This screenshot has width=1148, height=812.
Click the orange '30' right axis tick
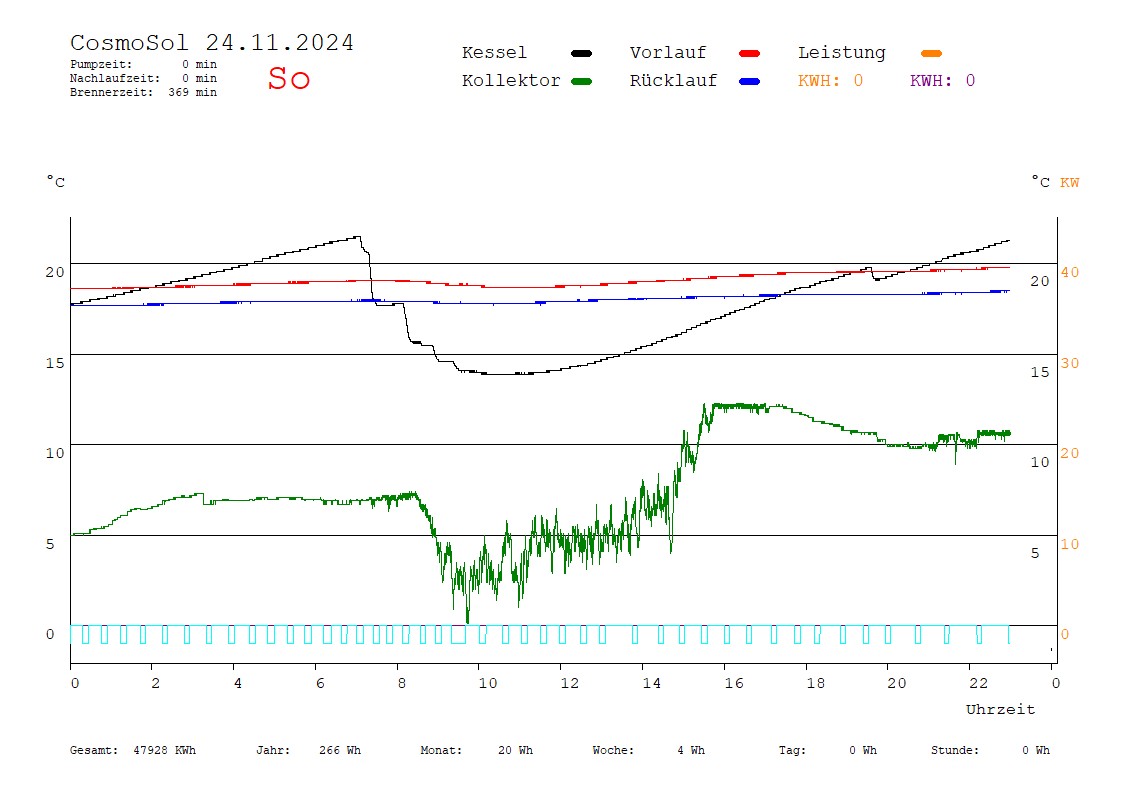1070,363
